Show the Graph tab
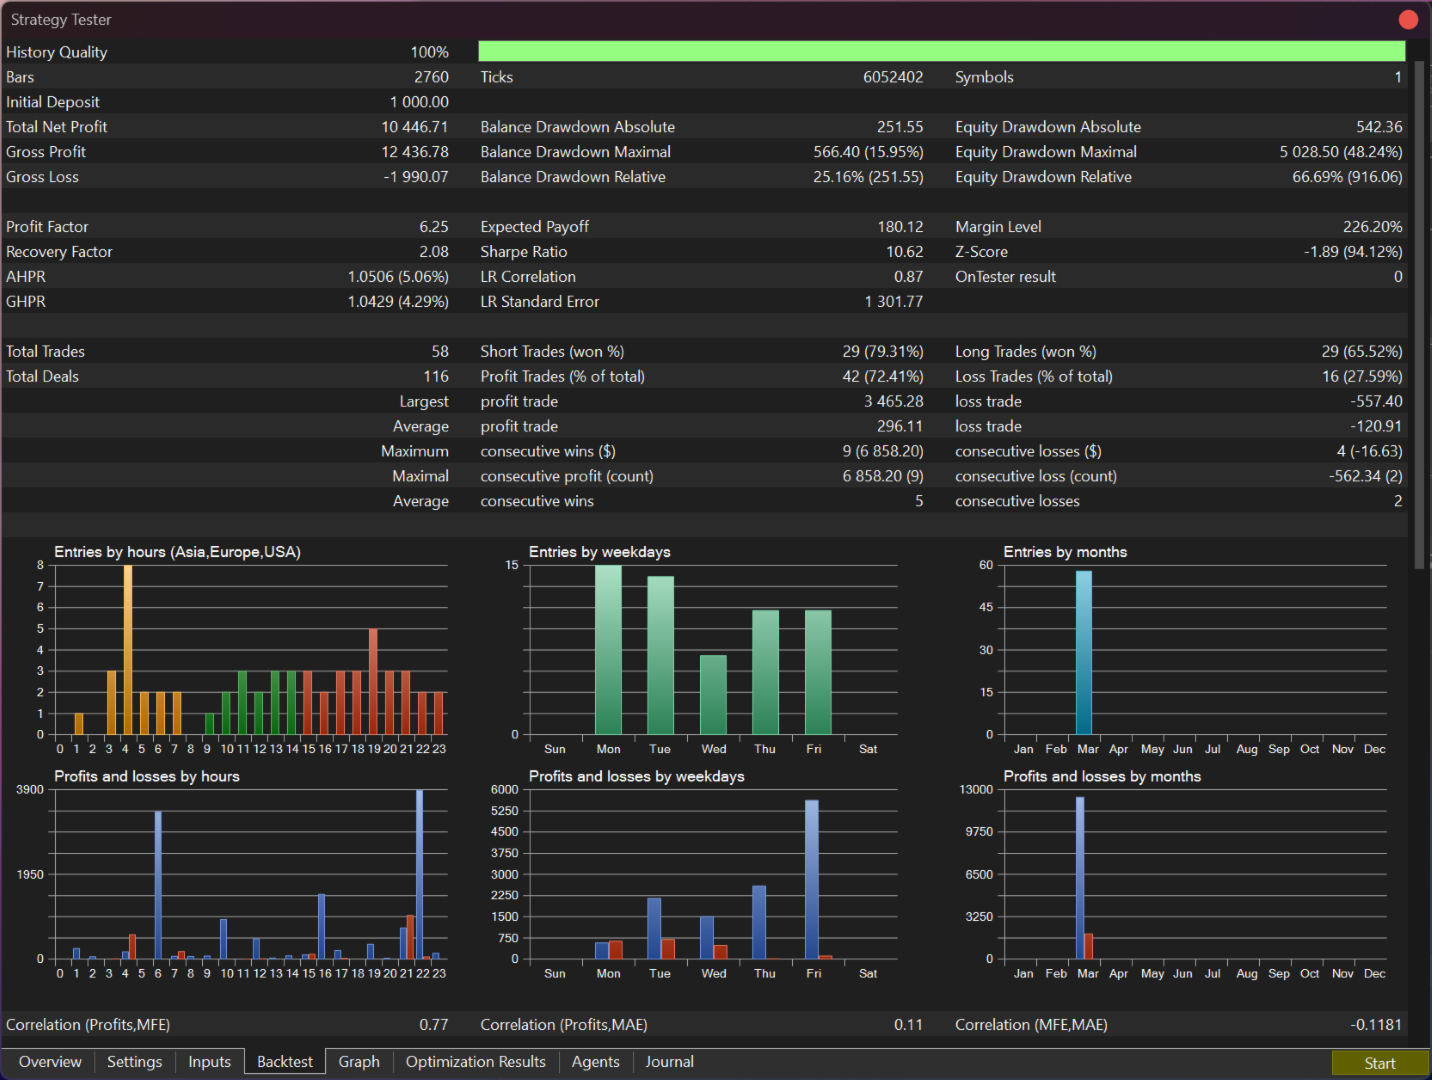 point(359,1062)
